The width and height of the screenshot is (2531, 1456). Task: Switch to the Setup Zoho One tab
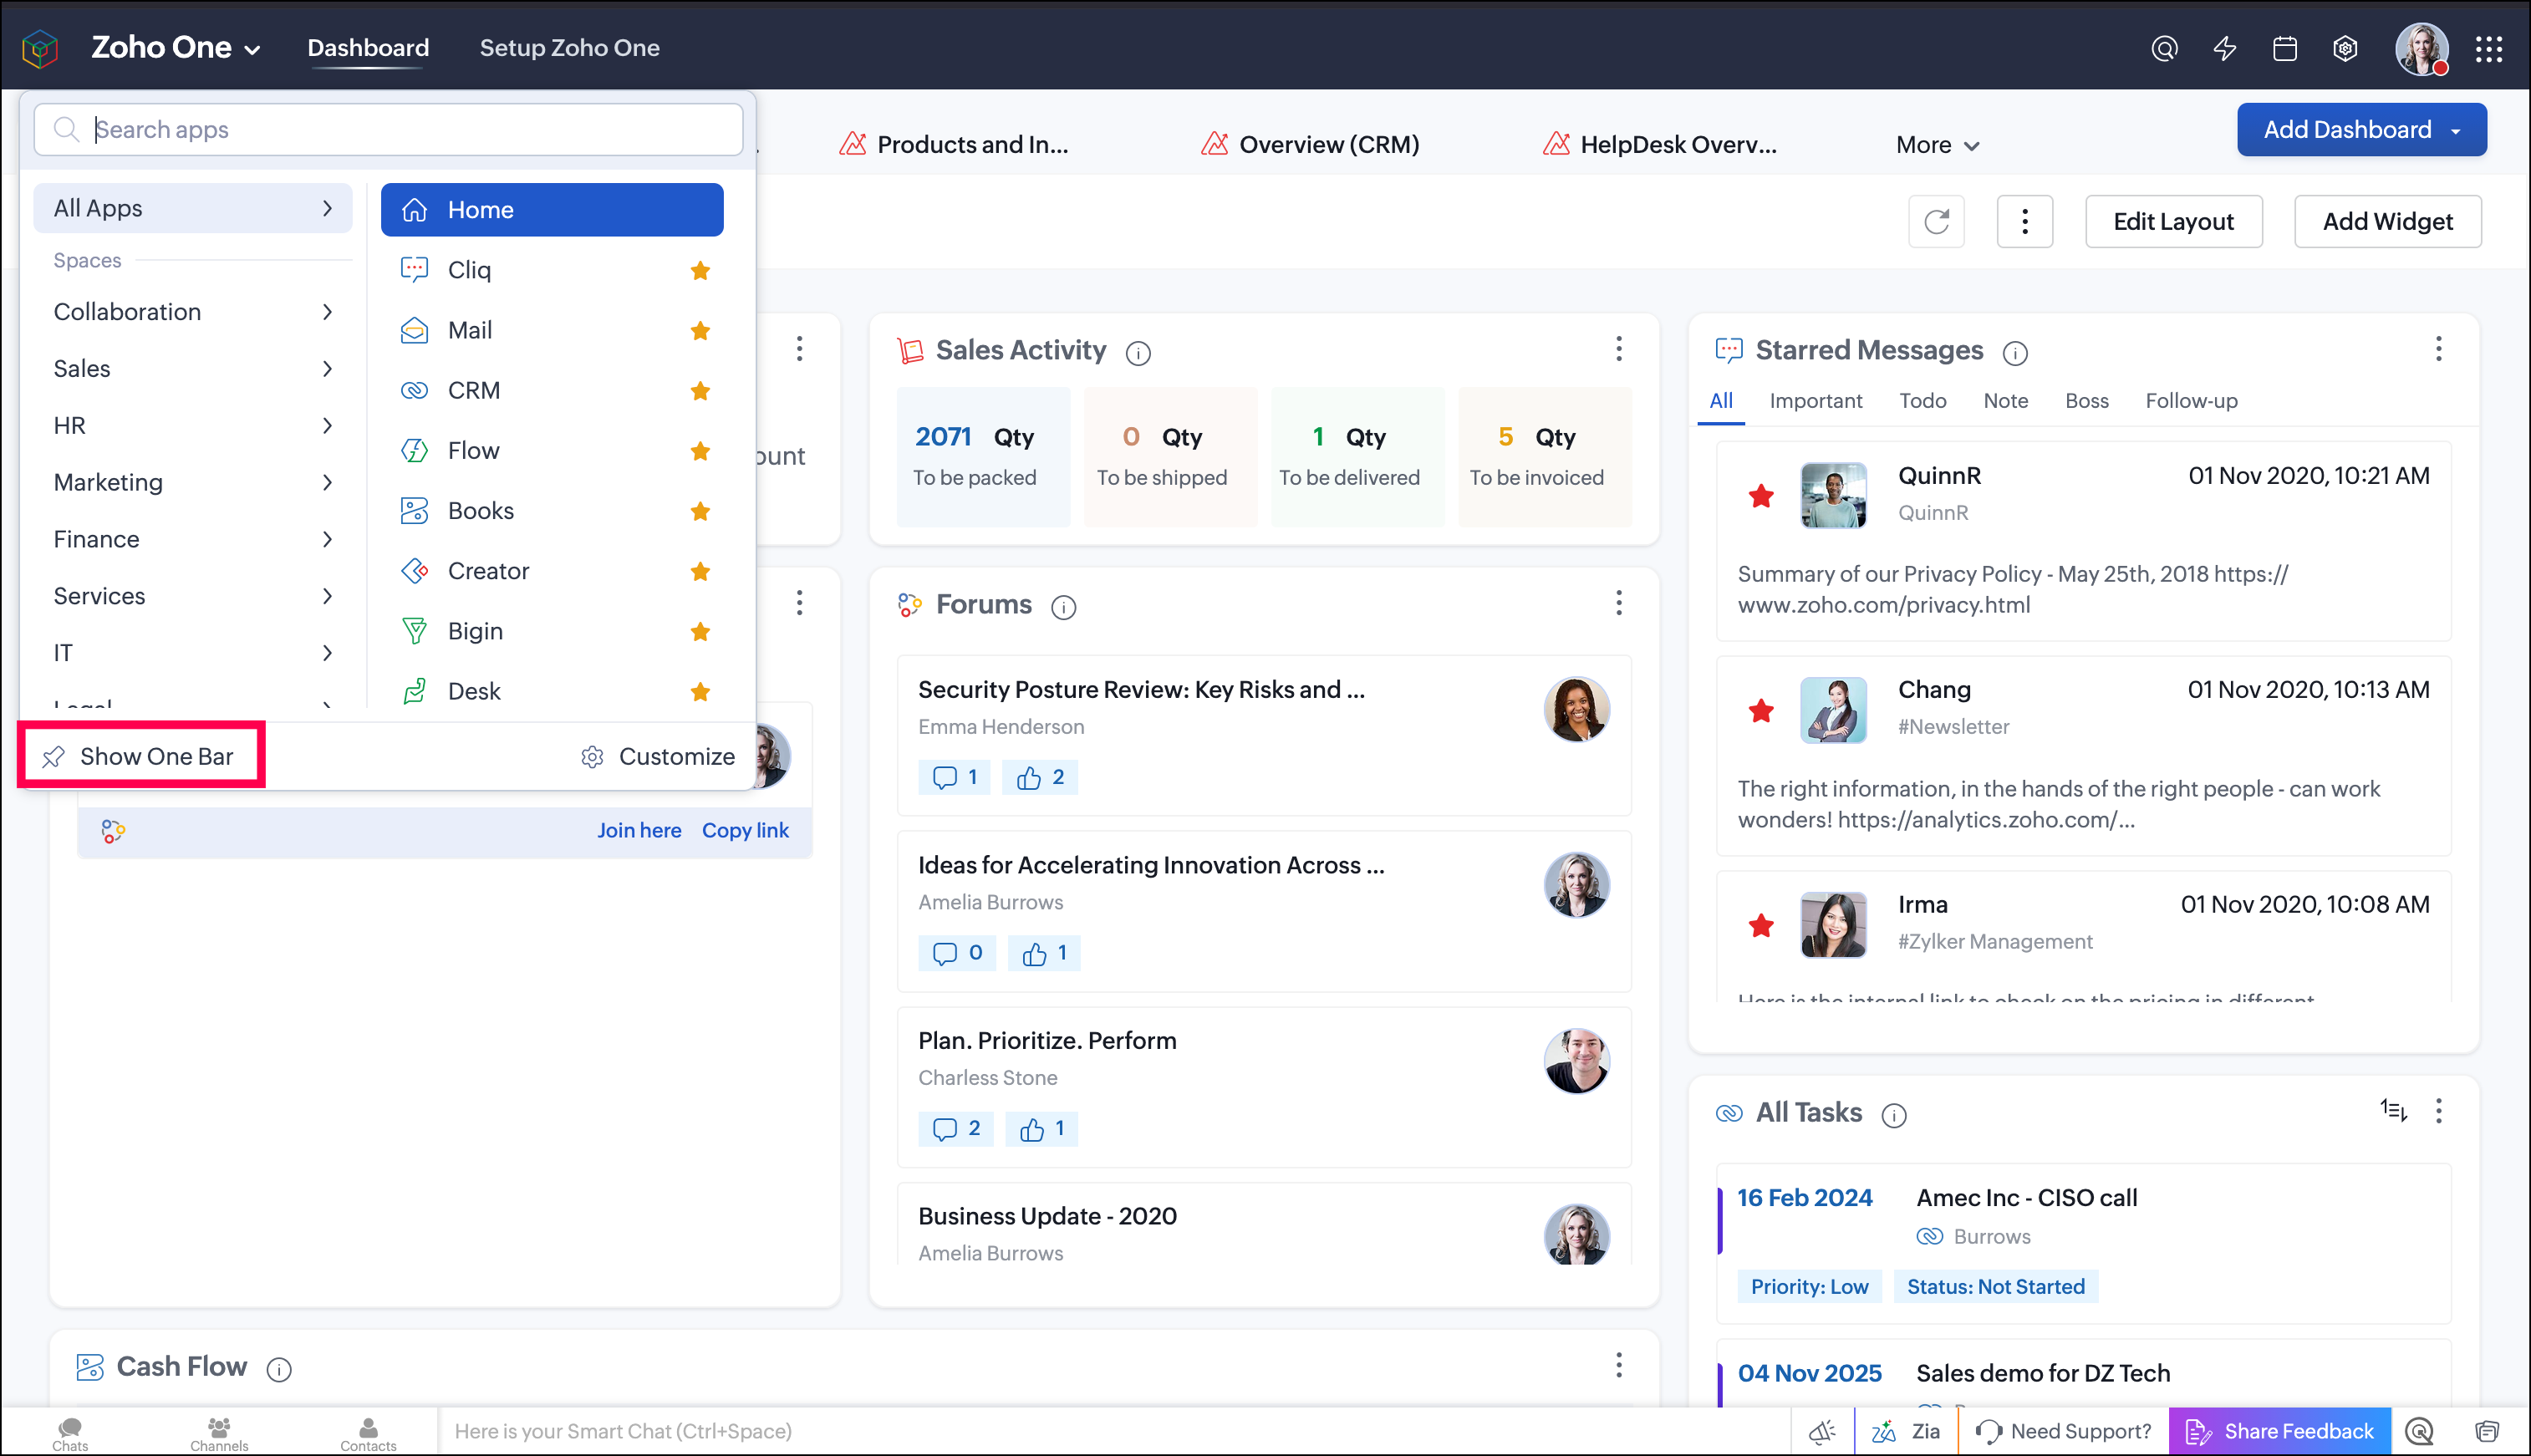click(x=569, y=48)
